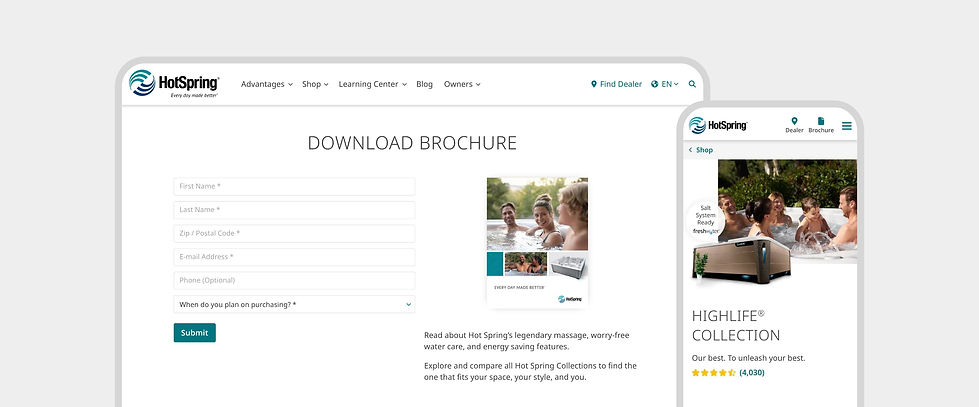Open the purchase timing select box
This screenshot has height=407, width=979.
pyautogui.click(x=294, y=304)
